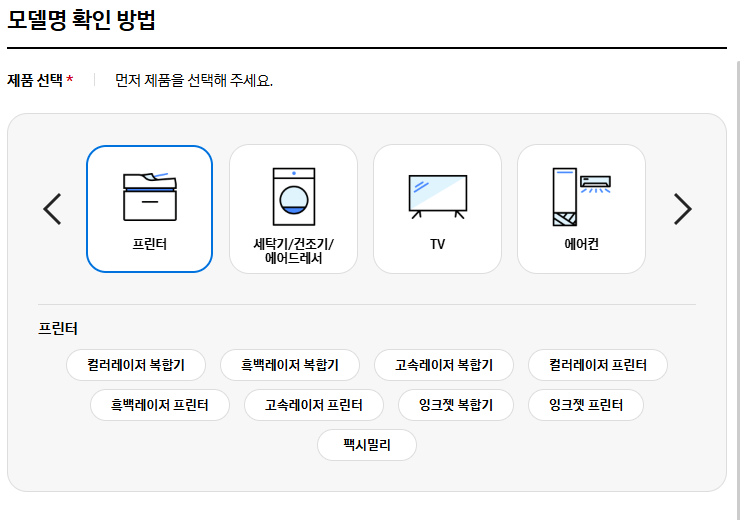Choose 컬러레이저 복합기 printer type

[x=136, y=365]
